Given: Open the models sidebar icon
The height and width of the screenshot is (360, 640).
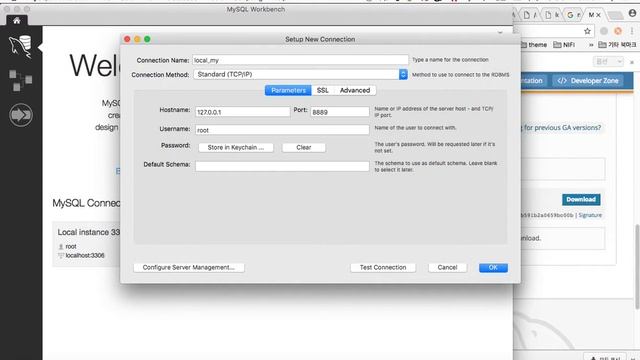Looking at the screenshot, I should point(20,80).
